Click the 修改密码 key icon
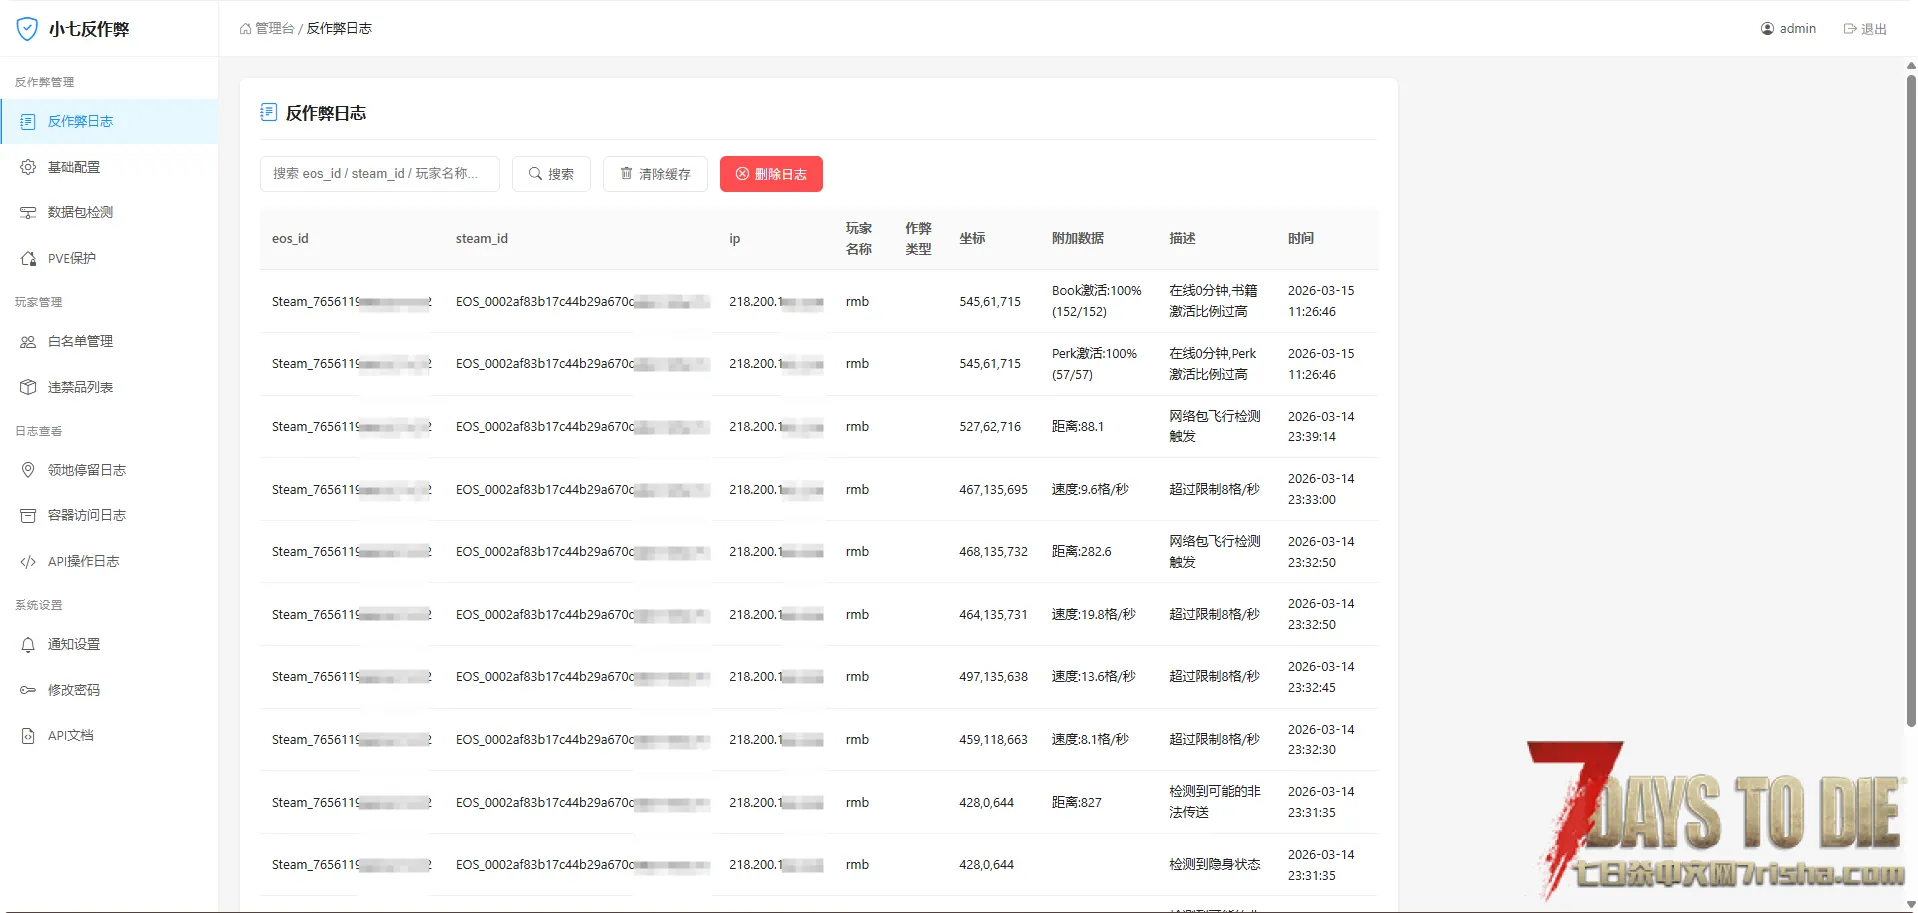The height and width of the screenshot is (913, 1918). coord(28,690)
